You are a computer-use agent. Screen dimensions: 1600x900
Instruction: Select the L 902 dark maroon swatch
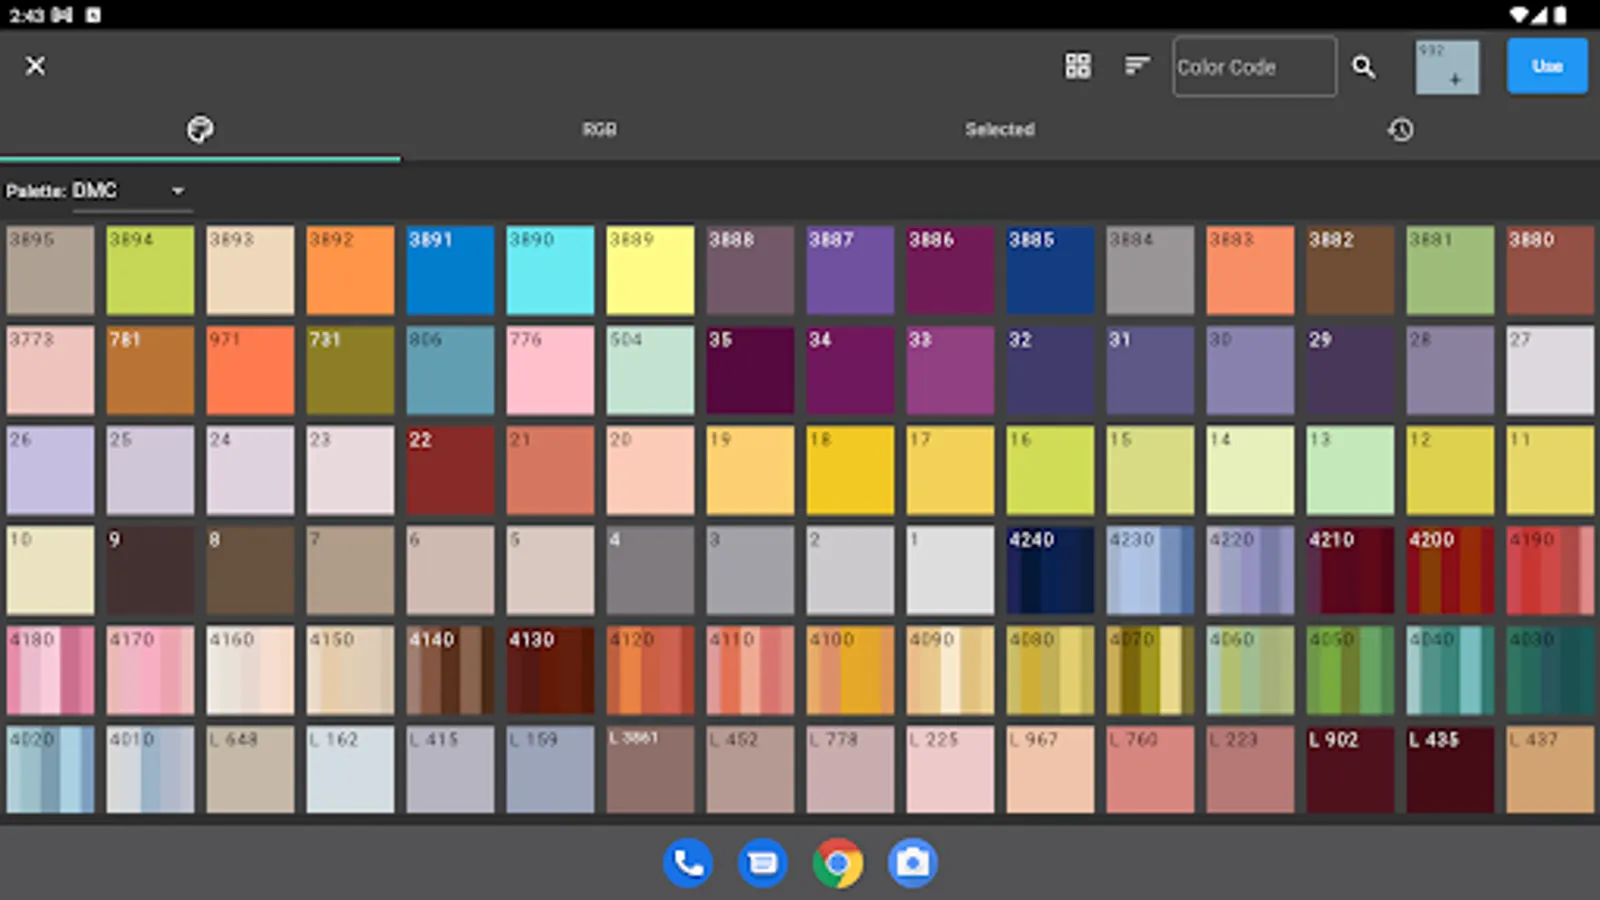pyautogui.click(x=1350, y=771)
